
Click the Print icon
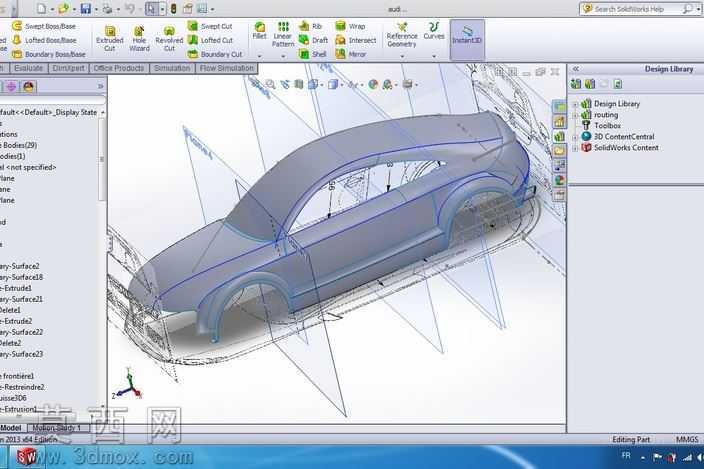107,9
